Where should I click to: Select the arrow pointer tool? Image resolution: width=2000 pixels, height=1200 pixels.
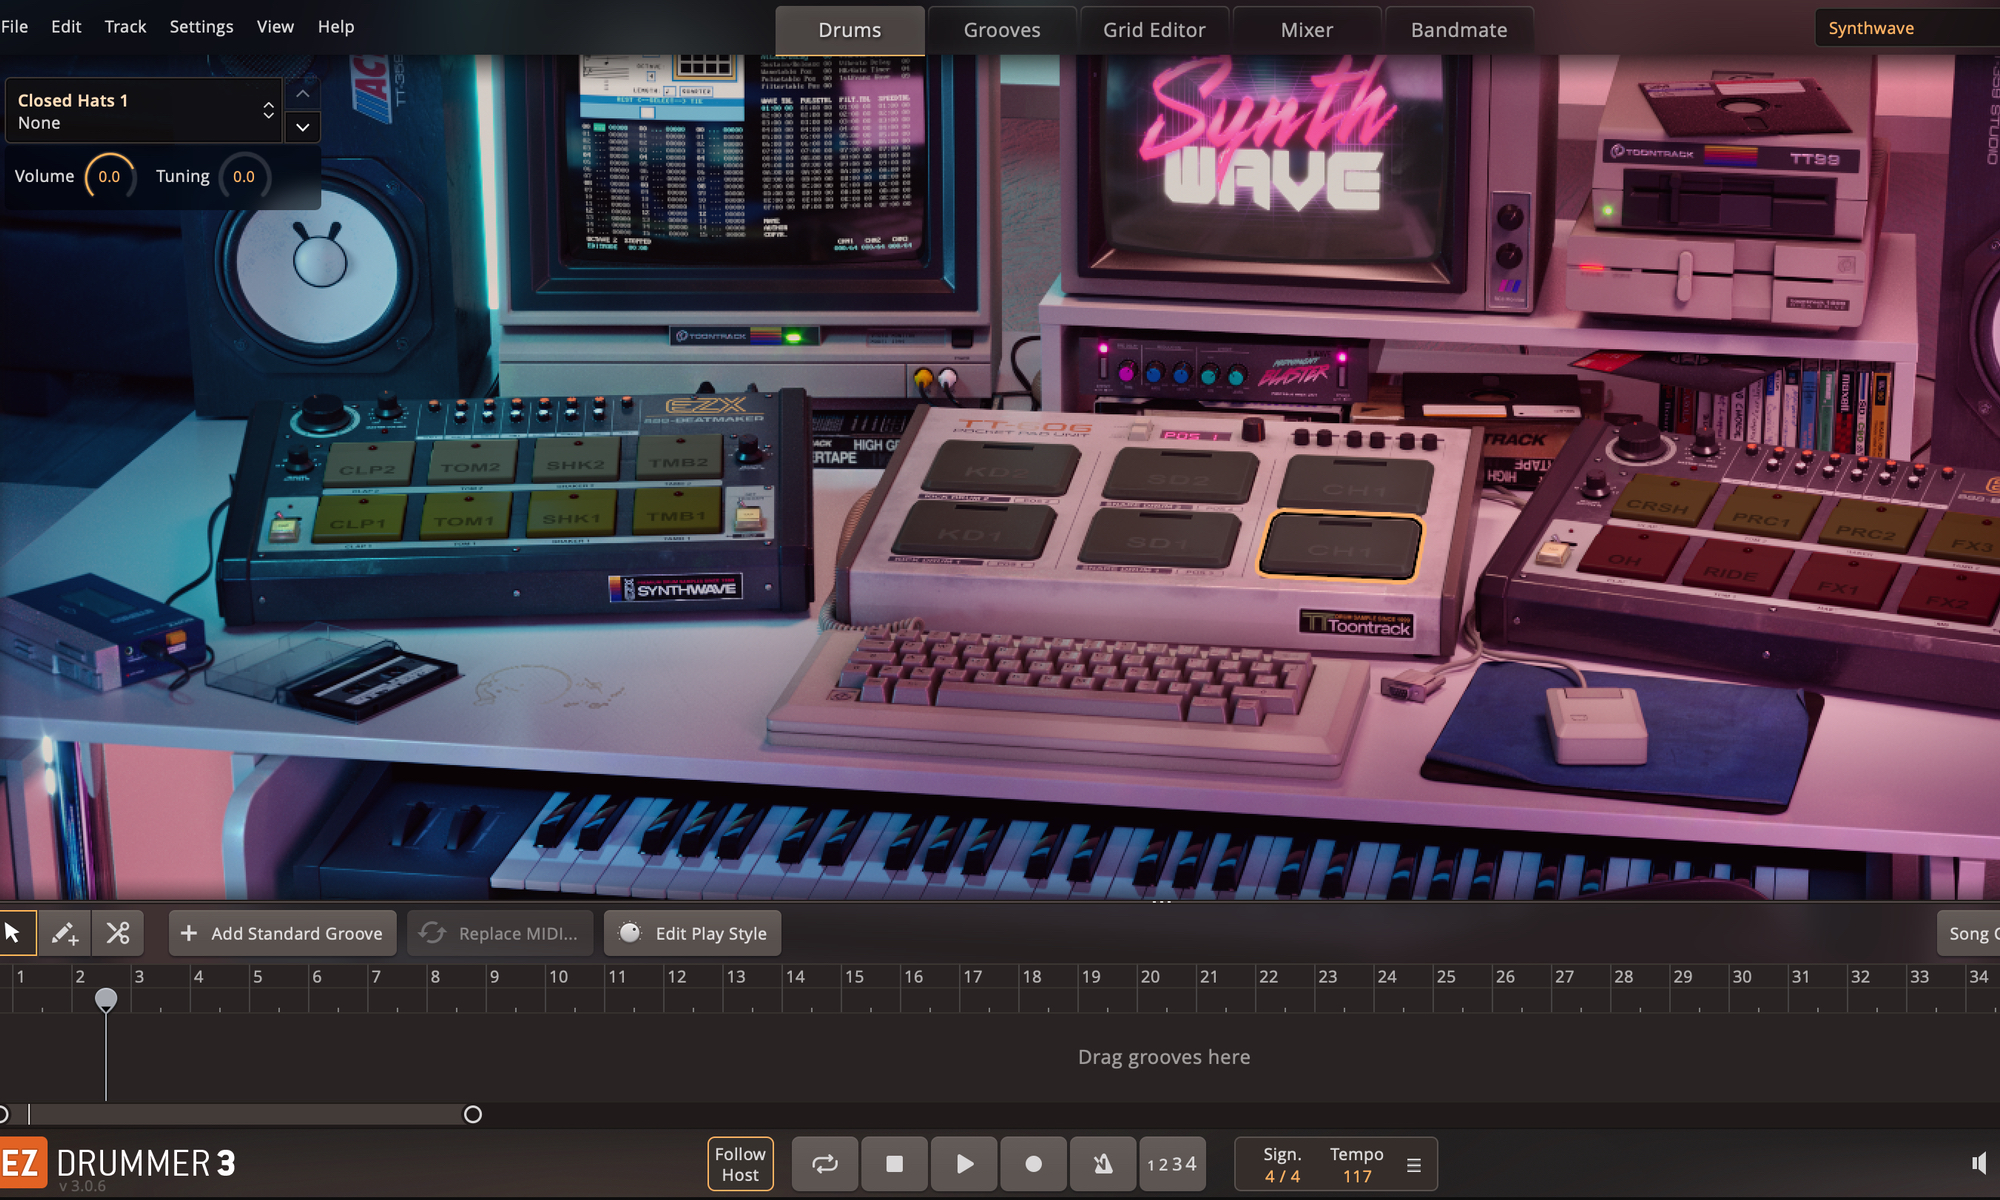tap(14, 933)
